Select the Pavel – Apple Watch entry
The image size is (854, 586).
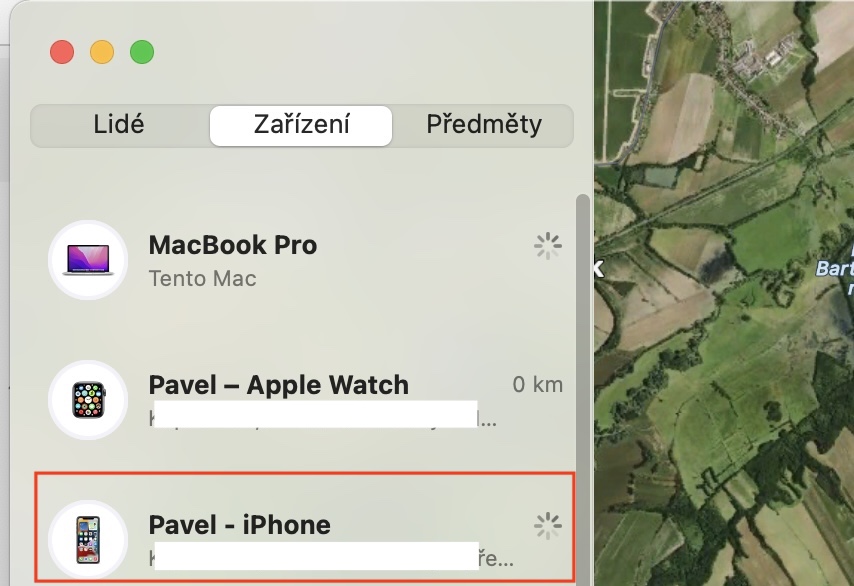coord(305,400)
